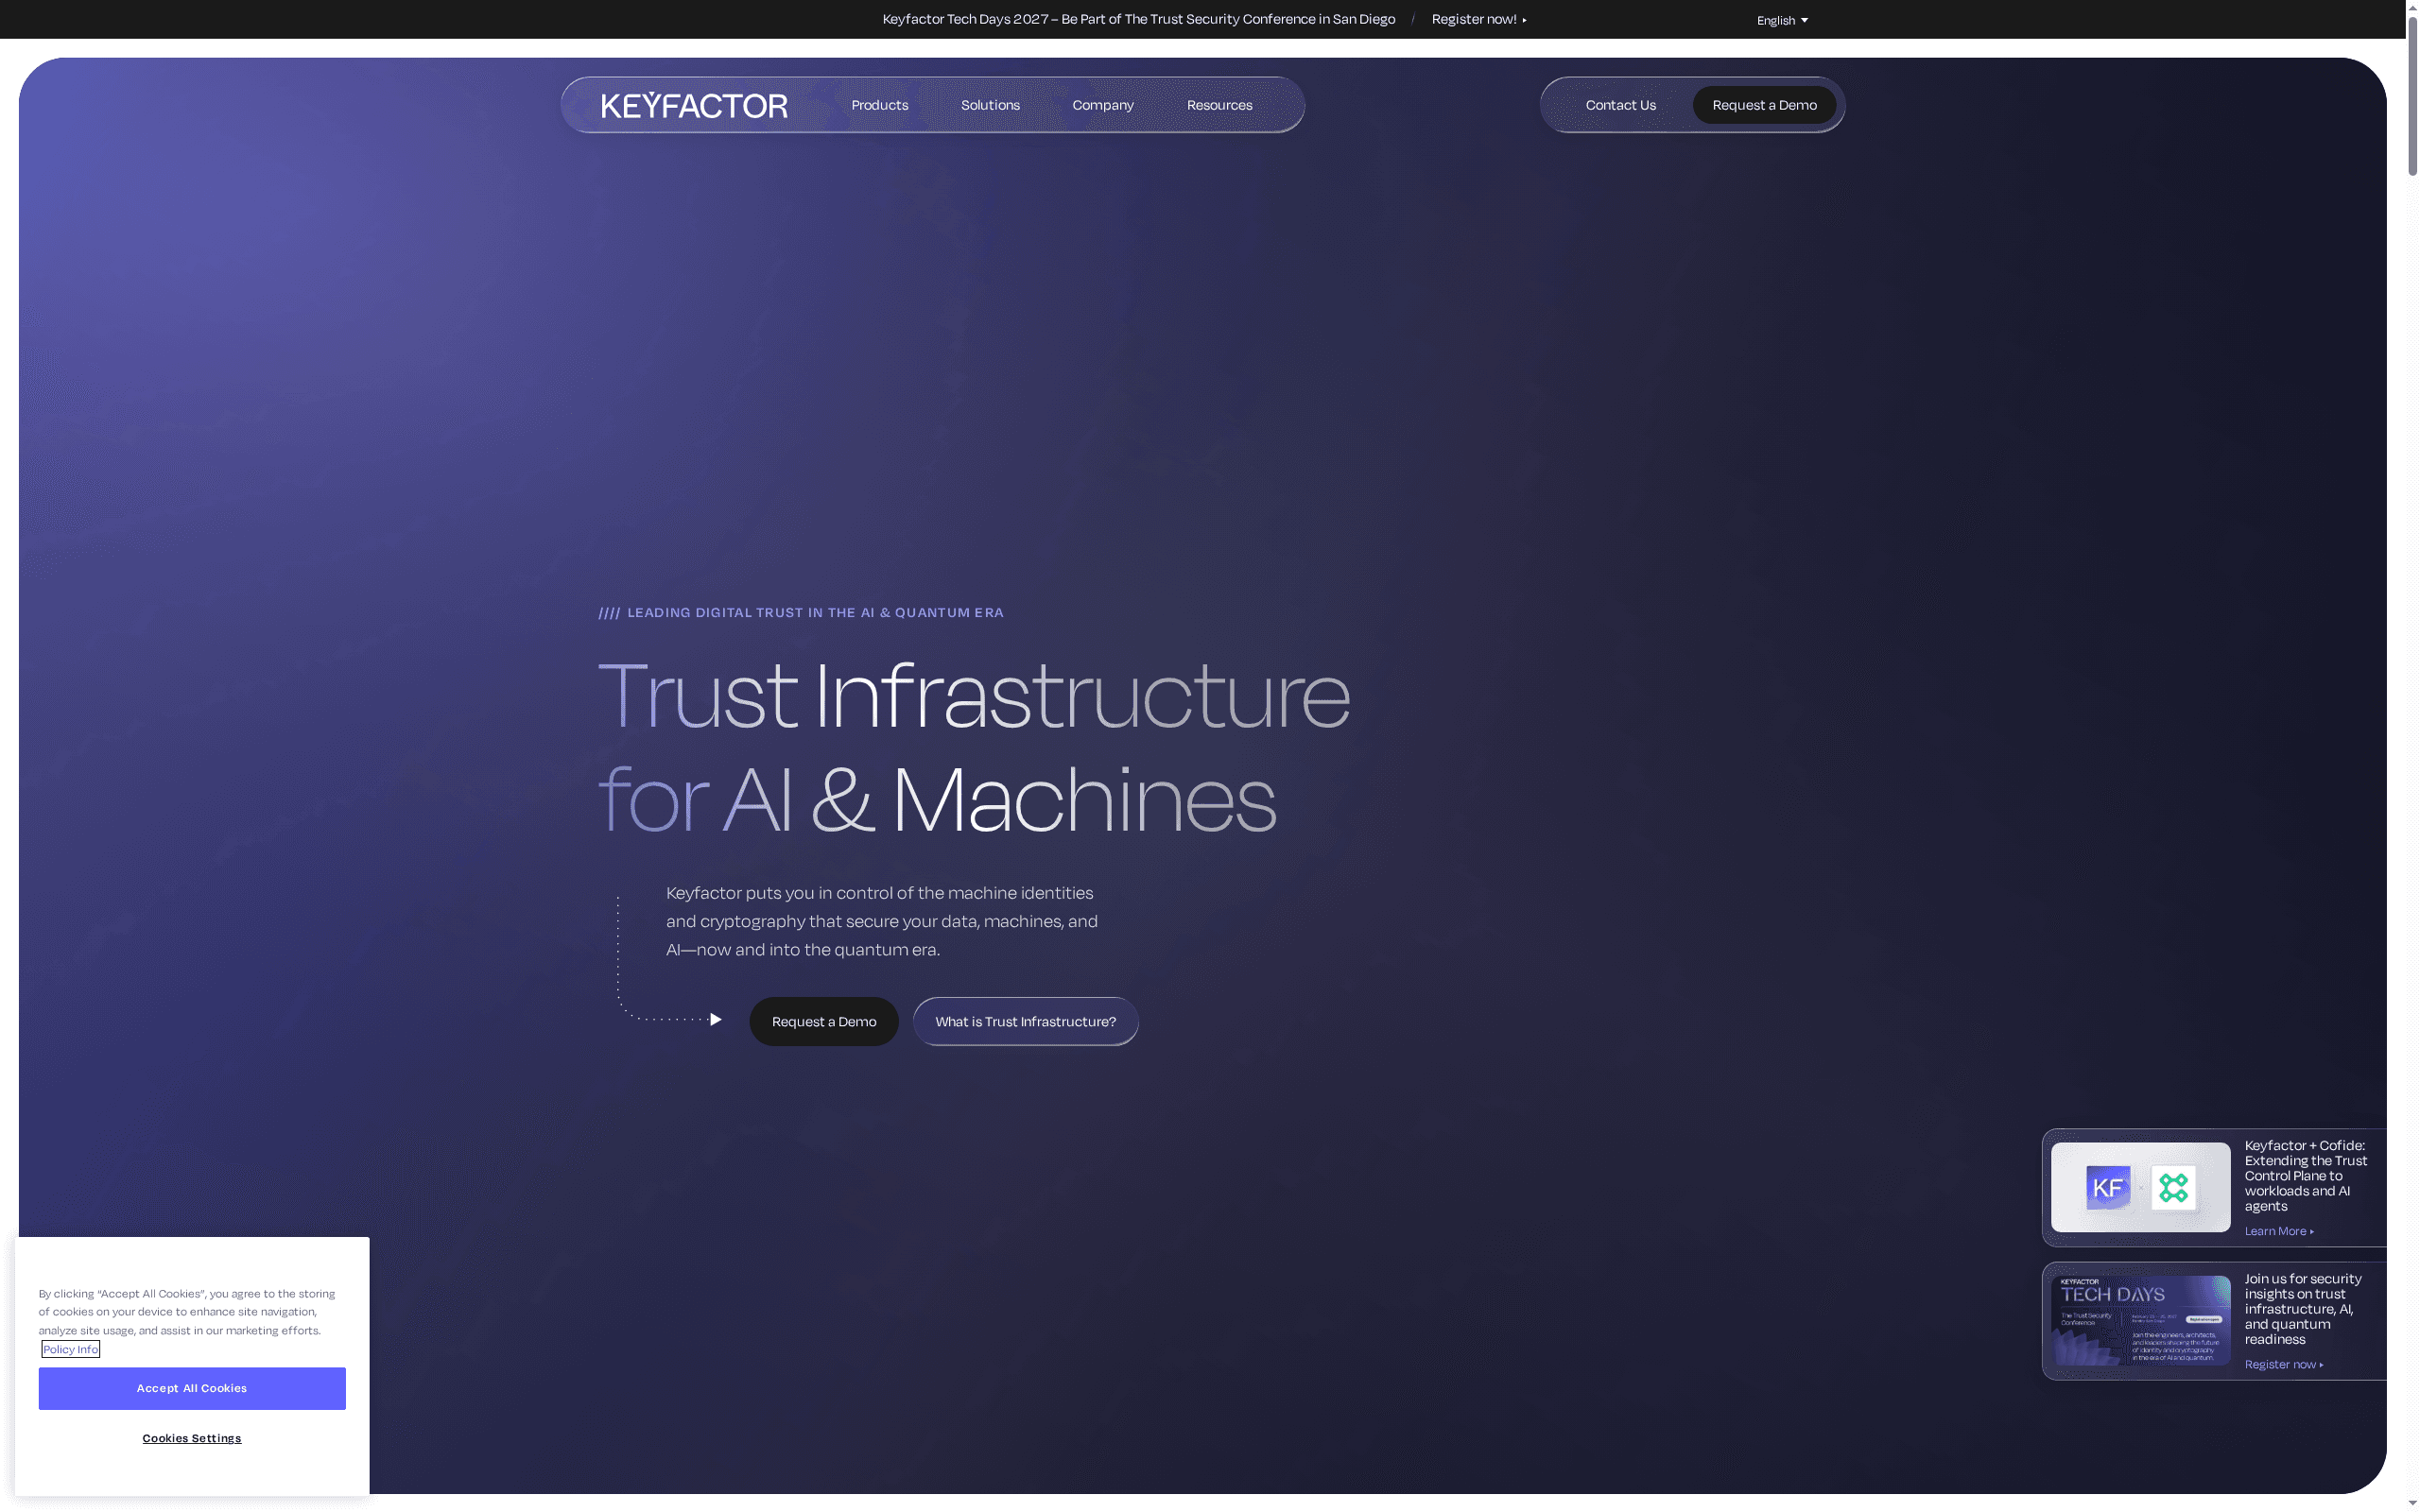This screenshot has width=2420, height=1512.
Task: Open the Tech Days card thumbnail
Action: 2140,1320
